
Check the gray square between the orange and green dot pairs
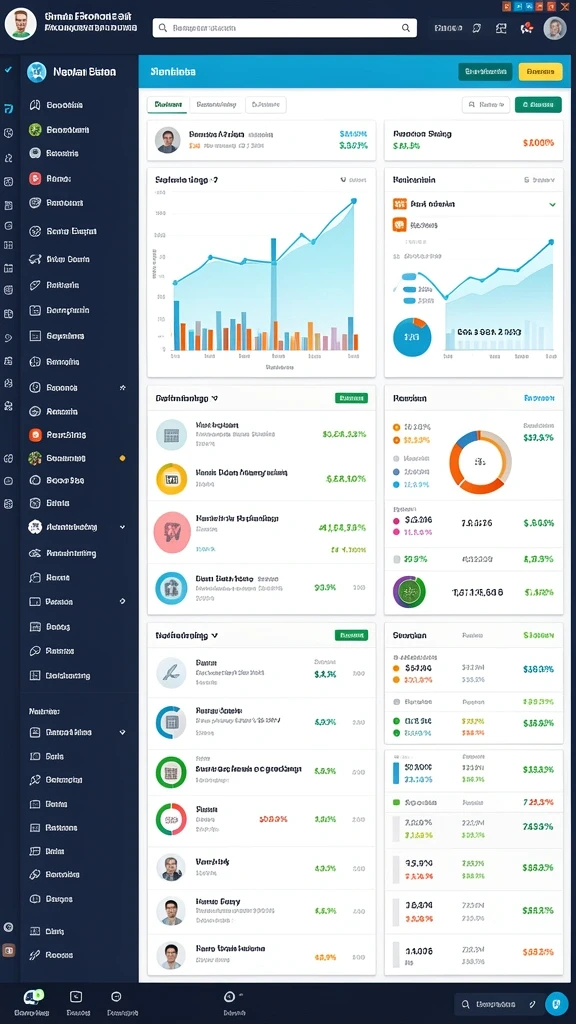pyautogui.click(x=396, y=702)
